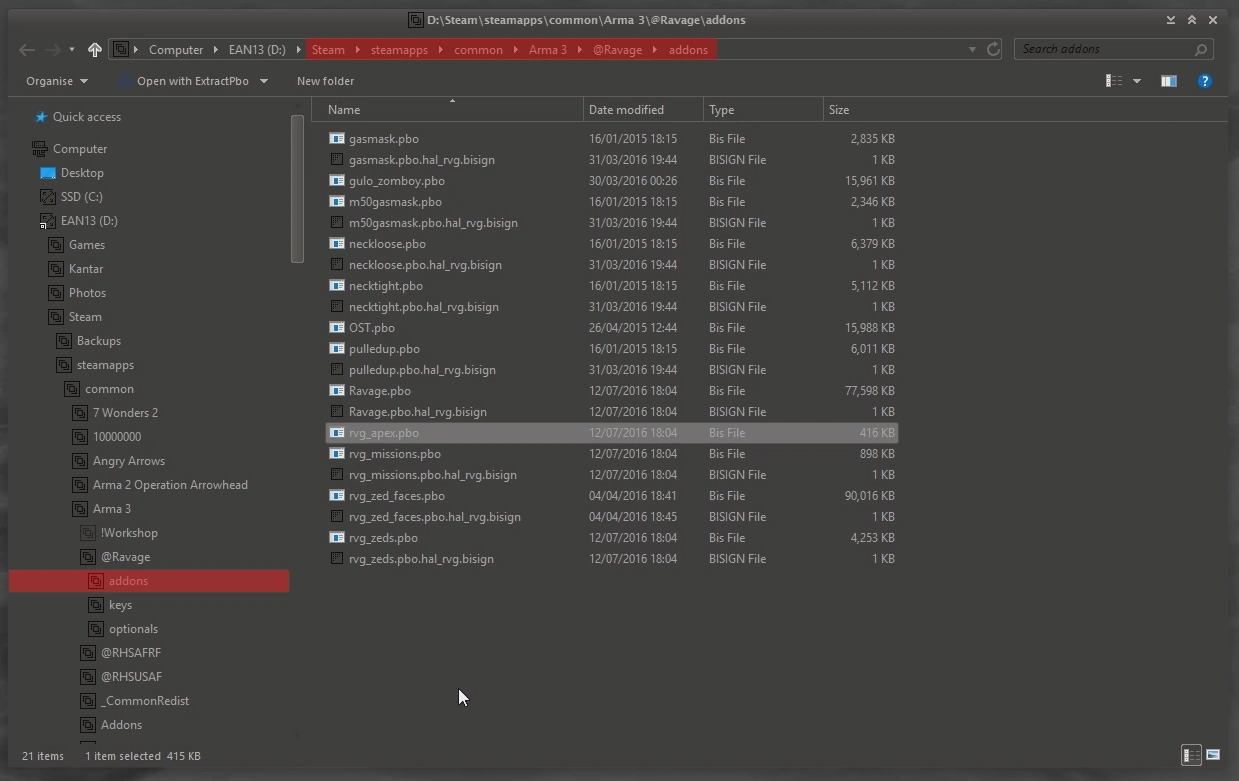The image size is (1239, 781).
Task: Select file named rvg_missions.pbo
Action: [395, 454]
